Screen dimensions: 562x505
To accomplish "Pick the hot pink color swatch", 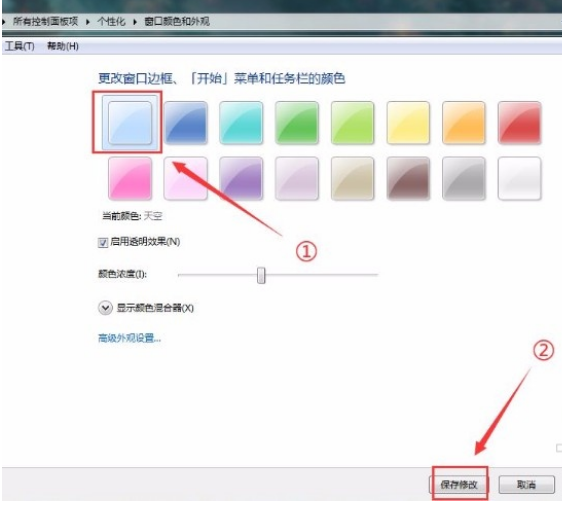I will pyautogui.click(x=130, y=178).
